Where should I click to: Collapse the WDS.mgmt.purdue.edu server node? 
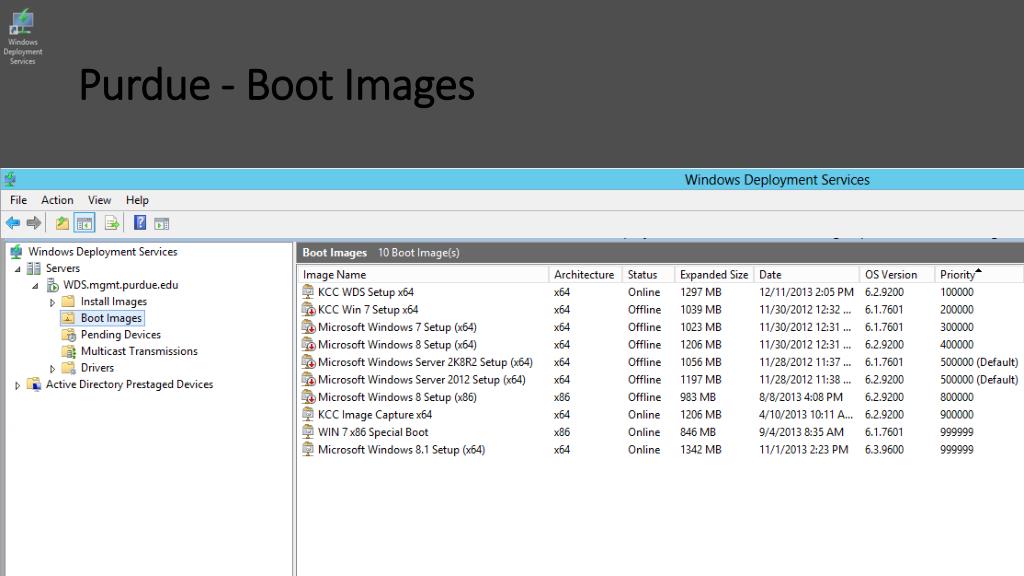click(x=35, y=286)
